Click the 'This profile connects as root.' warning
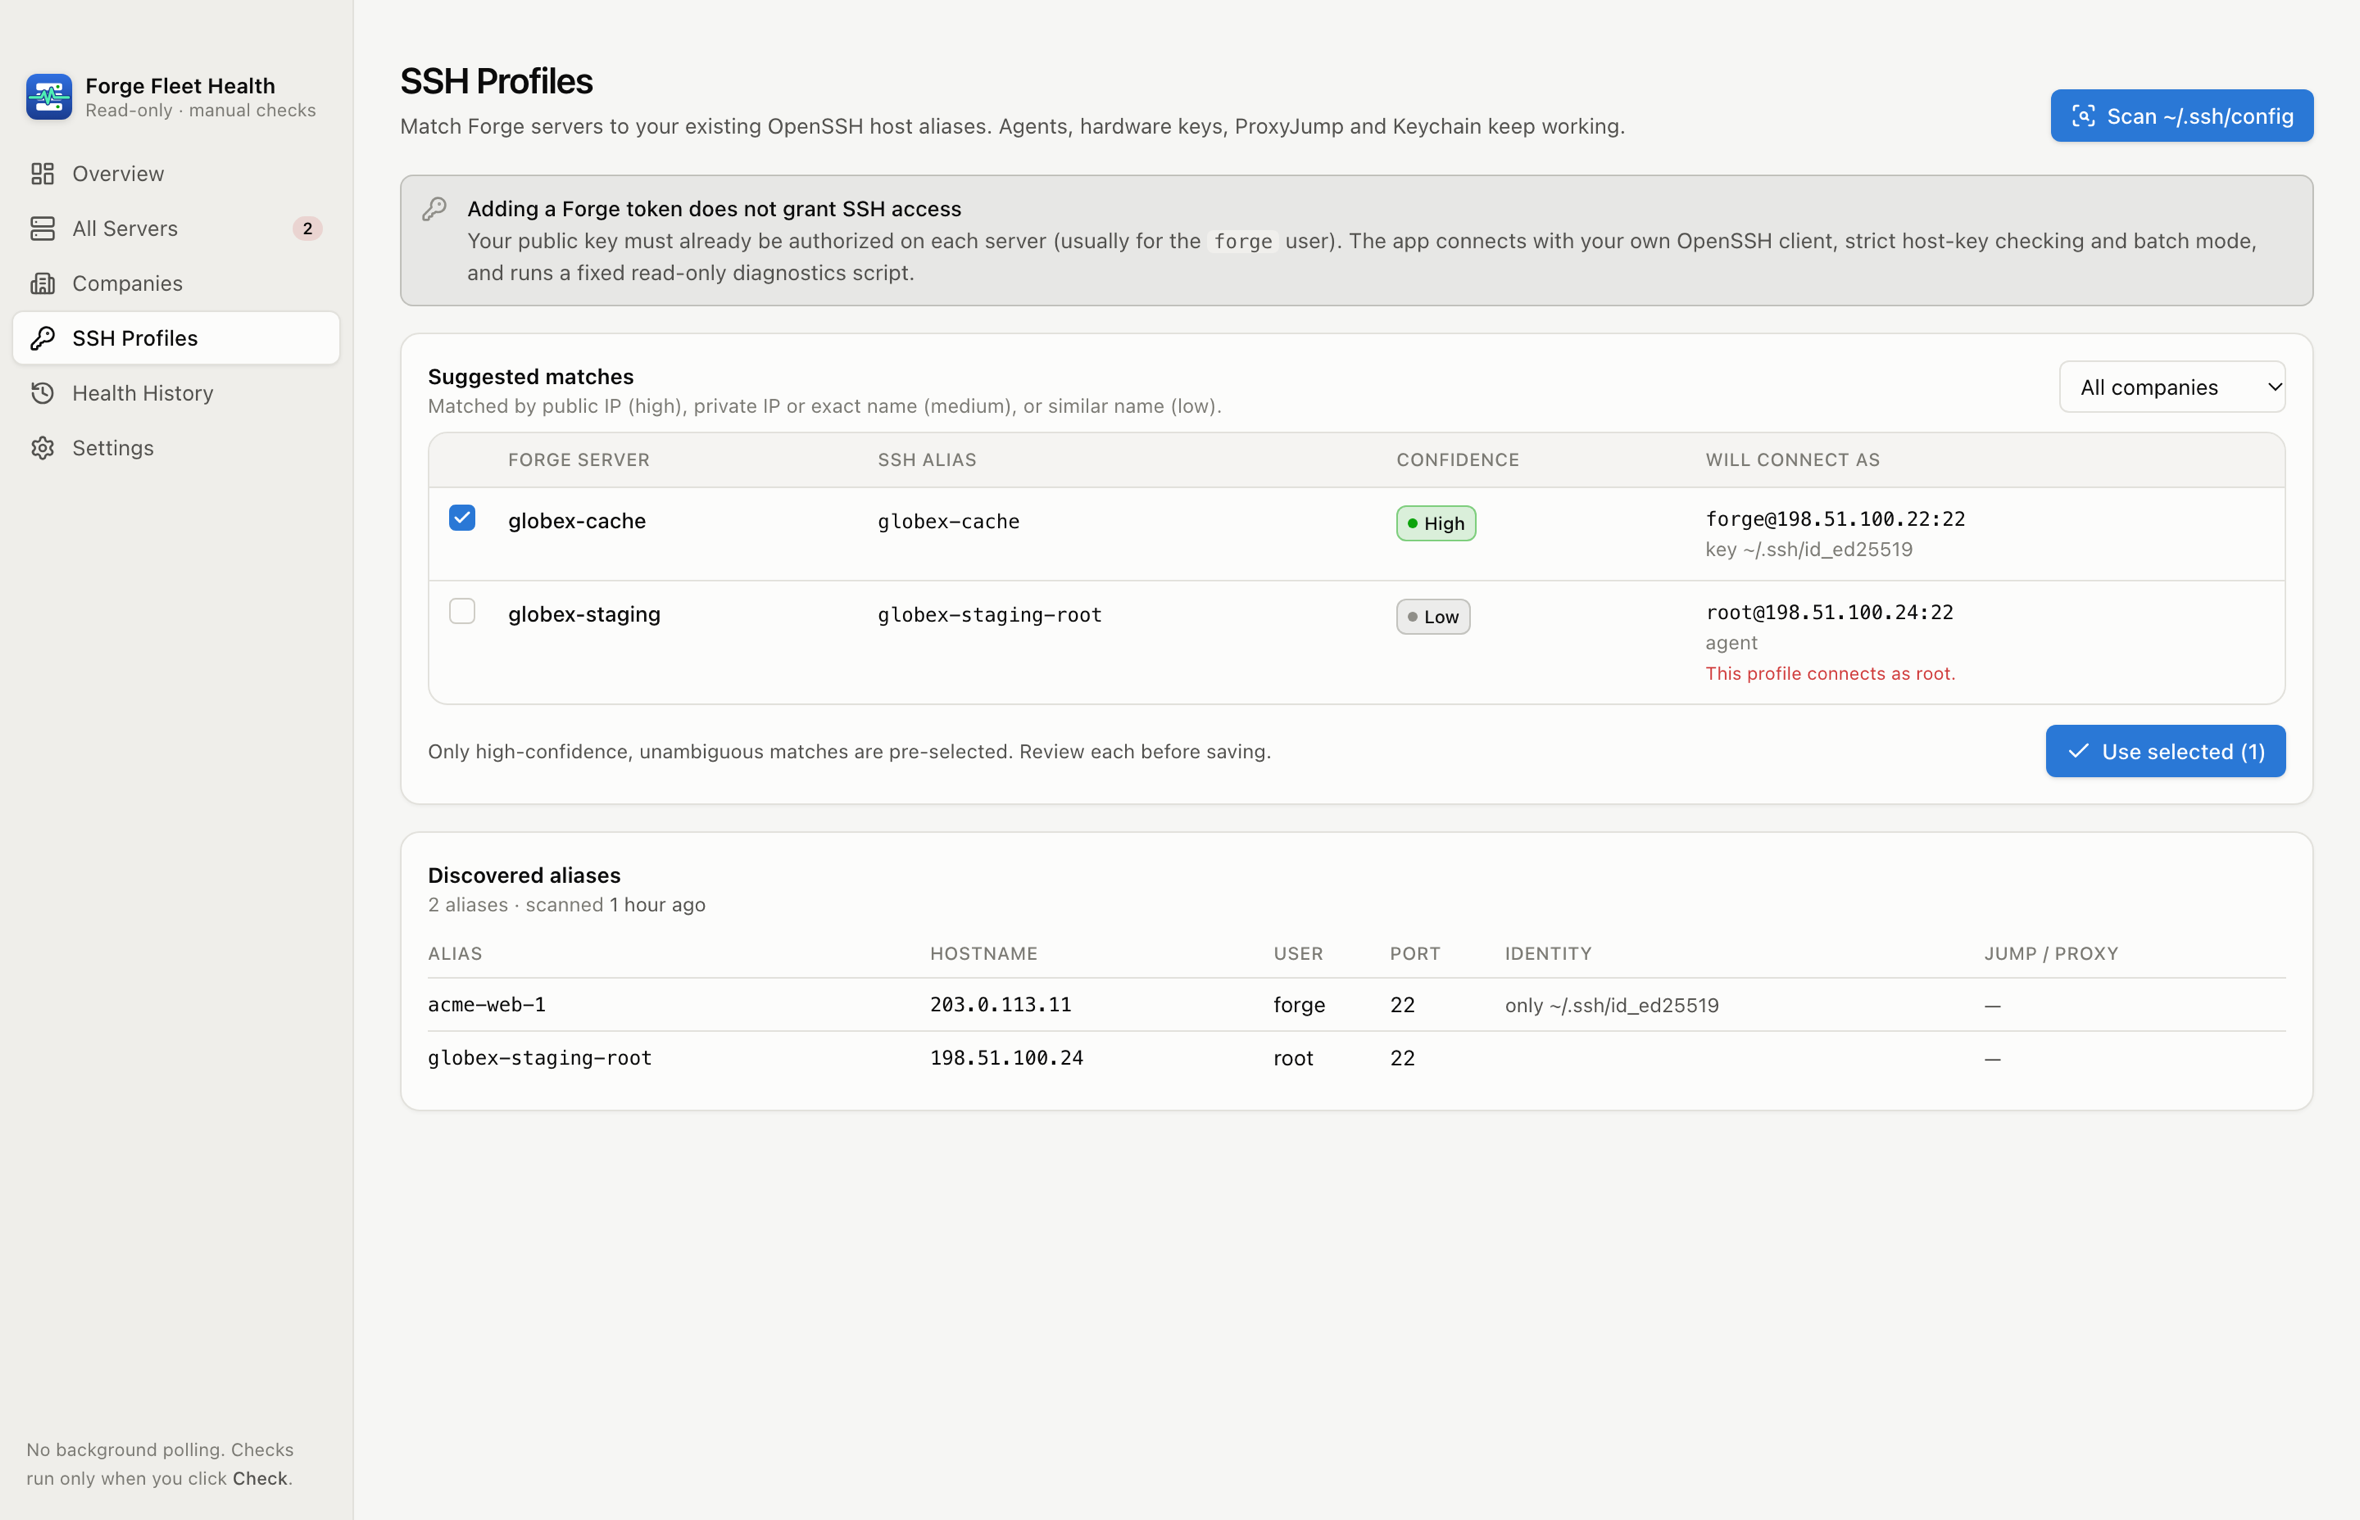This screenshot has width=2360, height=1520. [1830, 674]
